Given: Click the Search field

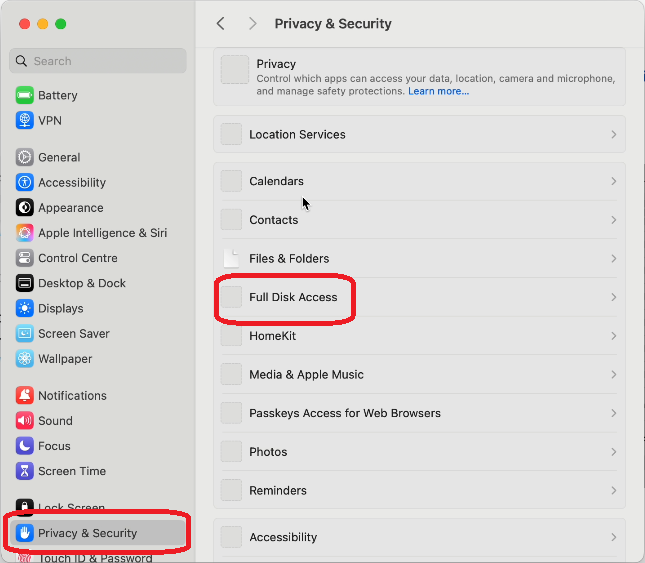Looking at the screenshot, I should click(x=98, y=61).
